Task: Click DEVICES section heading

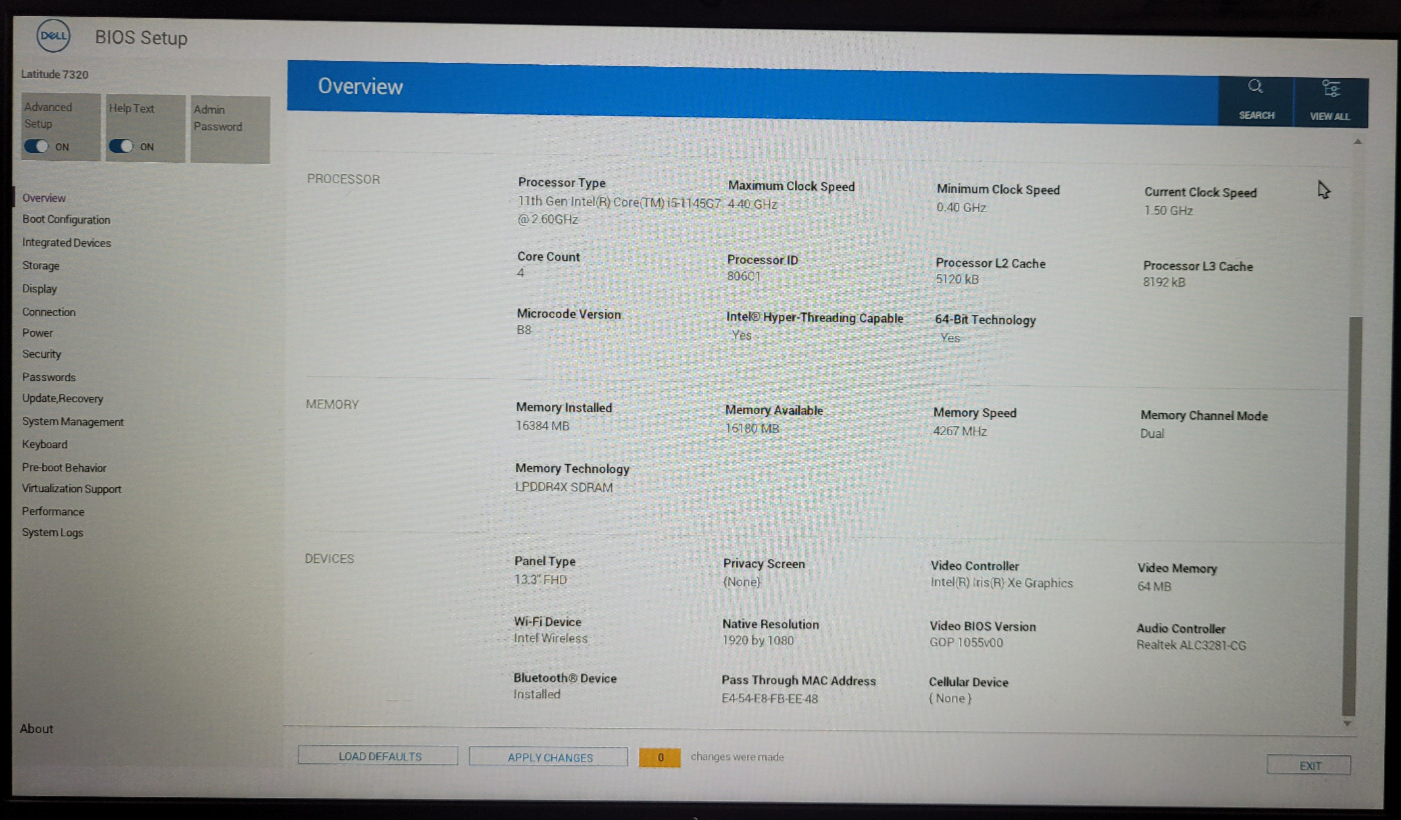Action: [x=329, y=558]
